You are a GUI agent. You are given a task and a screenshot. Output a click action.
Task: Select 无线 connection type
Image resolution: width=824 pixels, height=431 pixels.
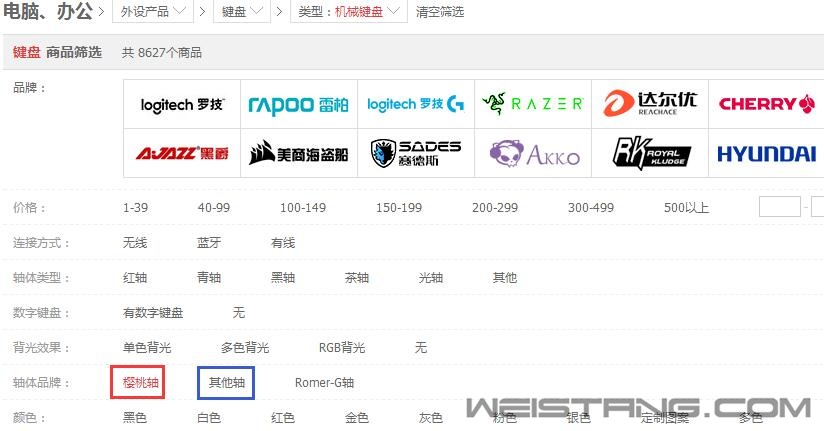coord(135,243)
